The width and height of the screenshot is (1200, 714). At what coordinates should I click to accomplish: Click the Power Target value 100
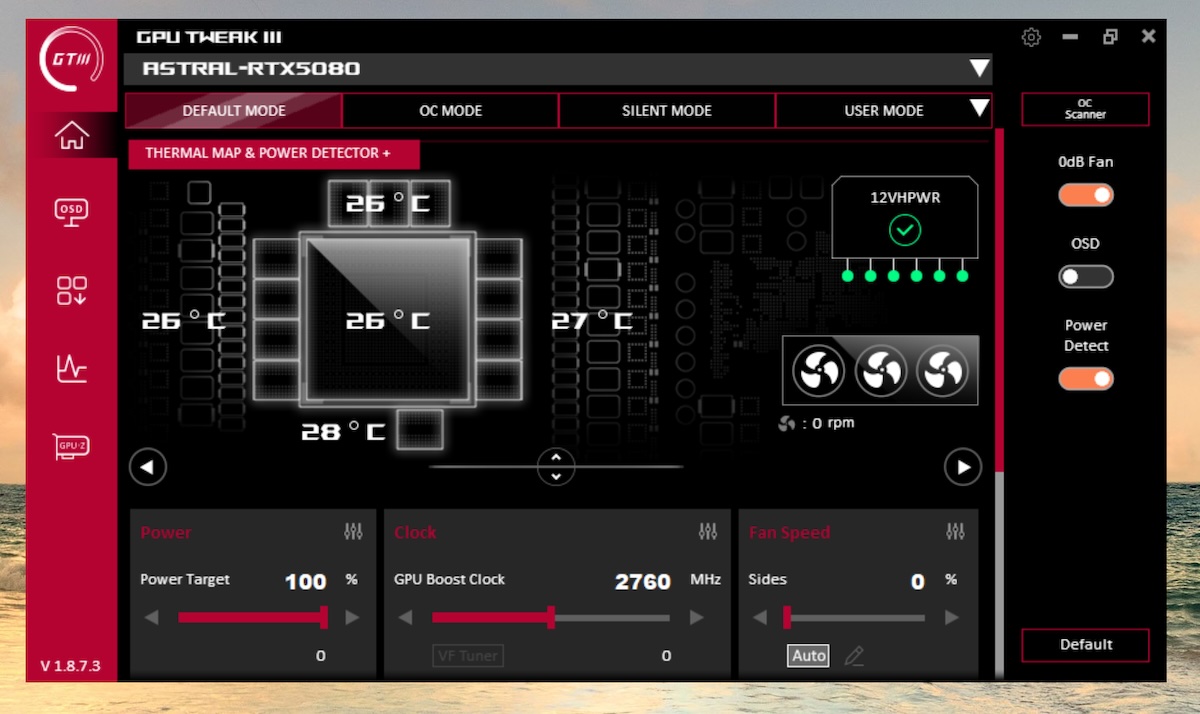[306, 582]
